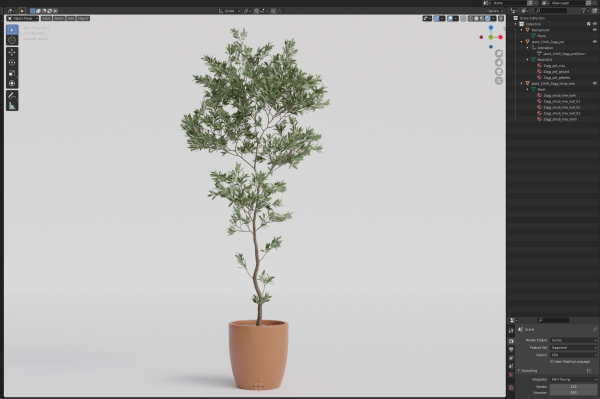Choose the Rotate tool
This screenshot has width=600, height=399.
click(12, 62)
